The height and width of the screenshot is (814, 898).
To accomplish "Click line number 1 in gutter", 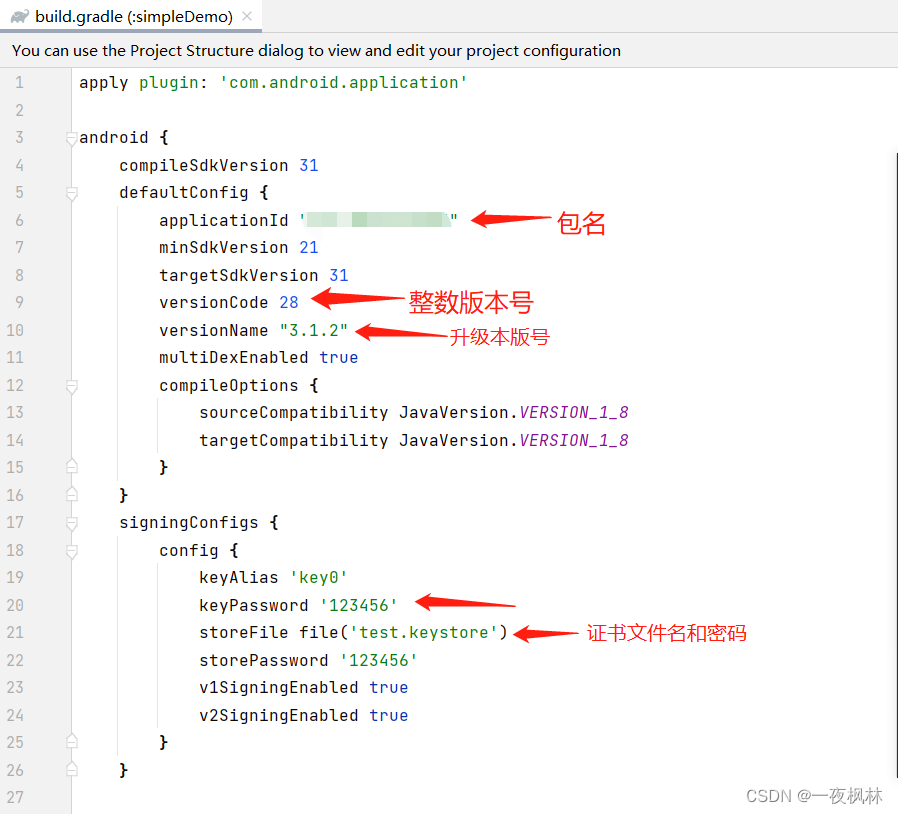I will coord(19,82).
